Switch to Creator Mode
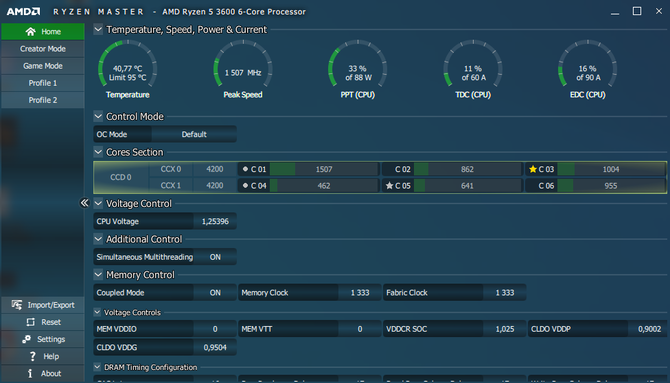This screenshot has height=383, width=670. (43, 49)
